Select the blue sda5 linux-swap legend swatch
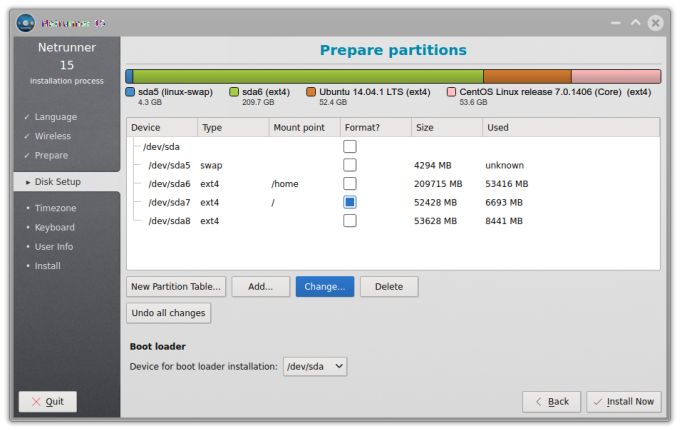This screenshot has height=431, width=680. coord(130,92)
